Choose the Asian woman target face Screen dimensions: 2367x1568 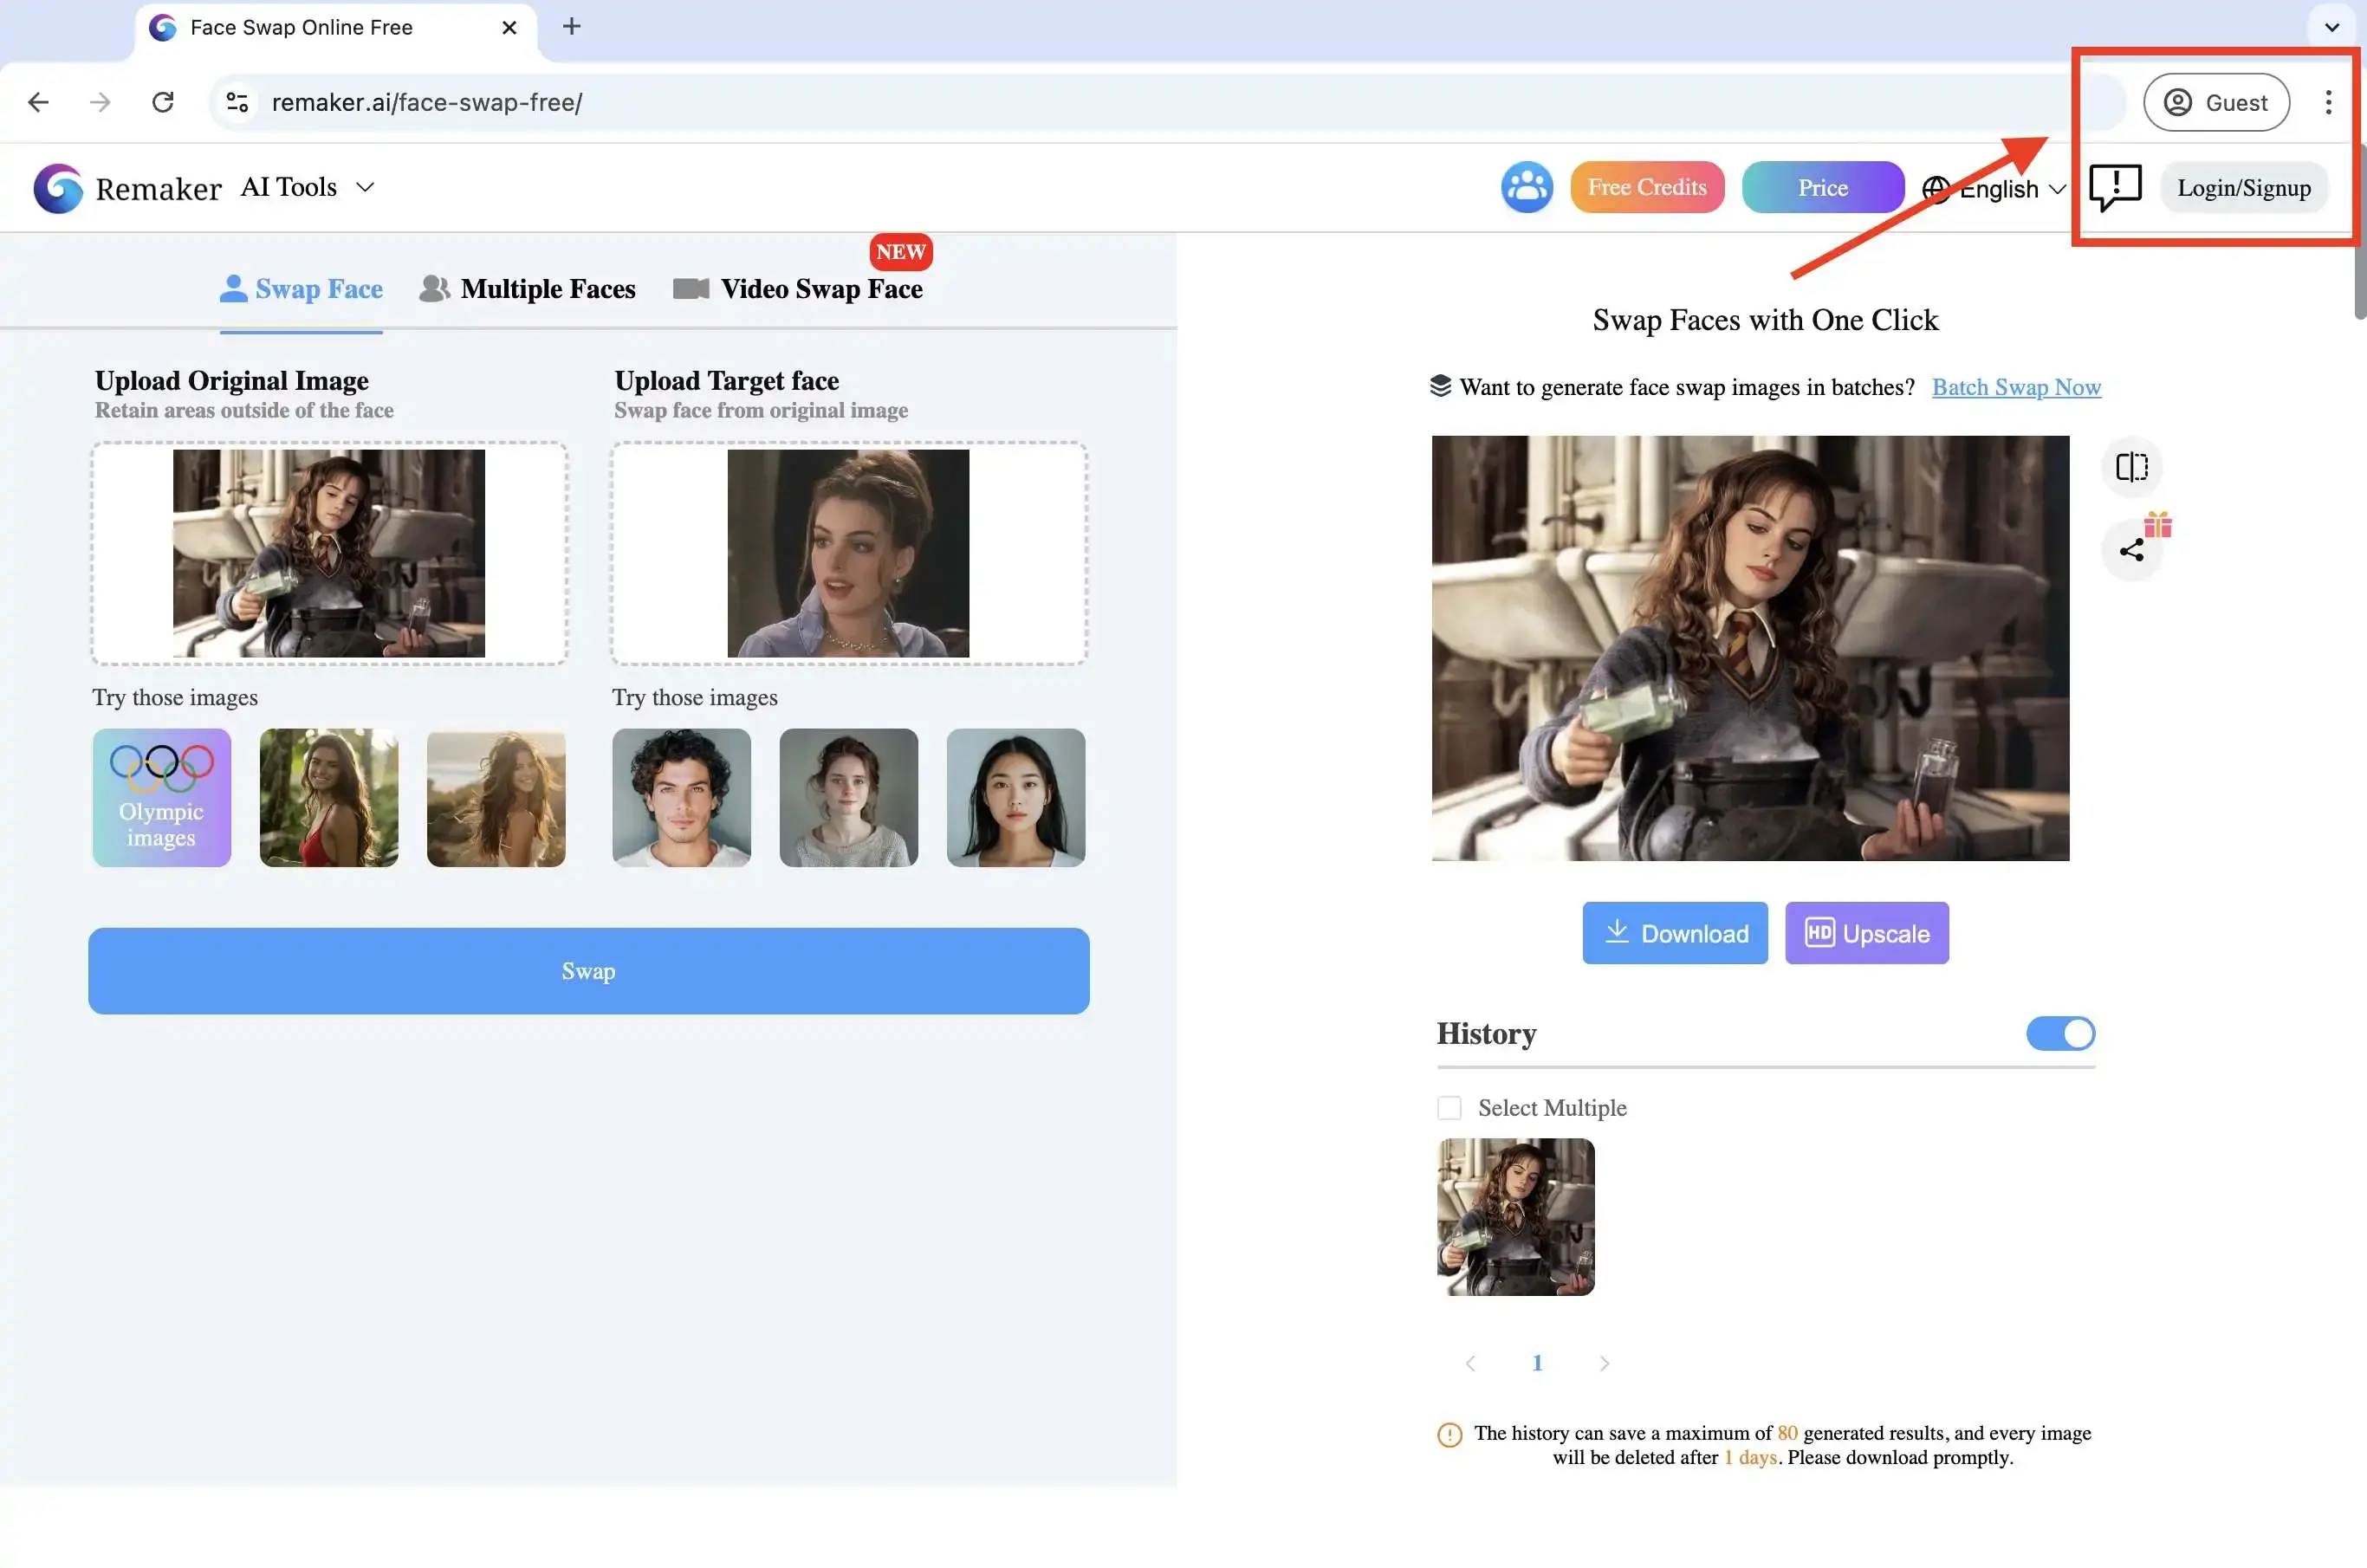pyautogui.click(x=1015, y=797)
